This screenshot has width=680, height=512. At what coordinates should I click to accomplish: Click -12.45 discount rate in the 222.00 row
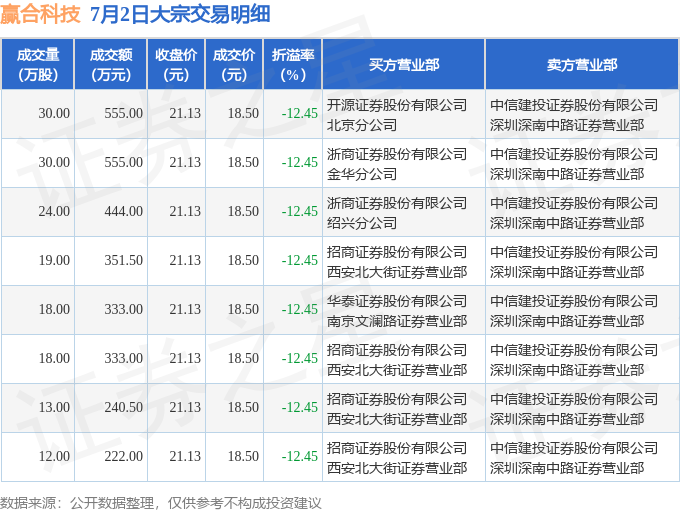pos(300,456)
